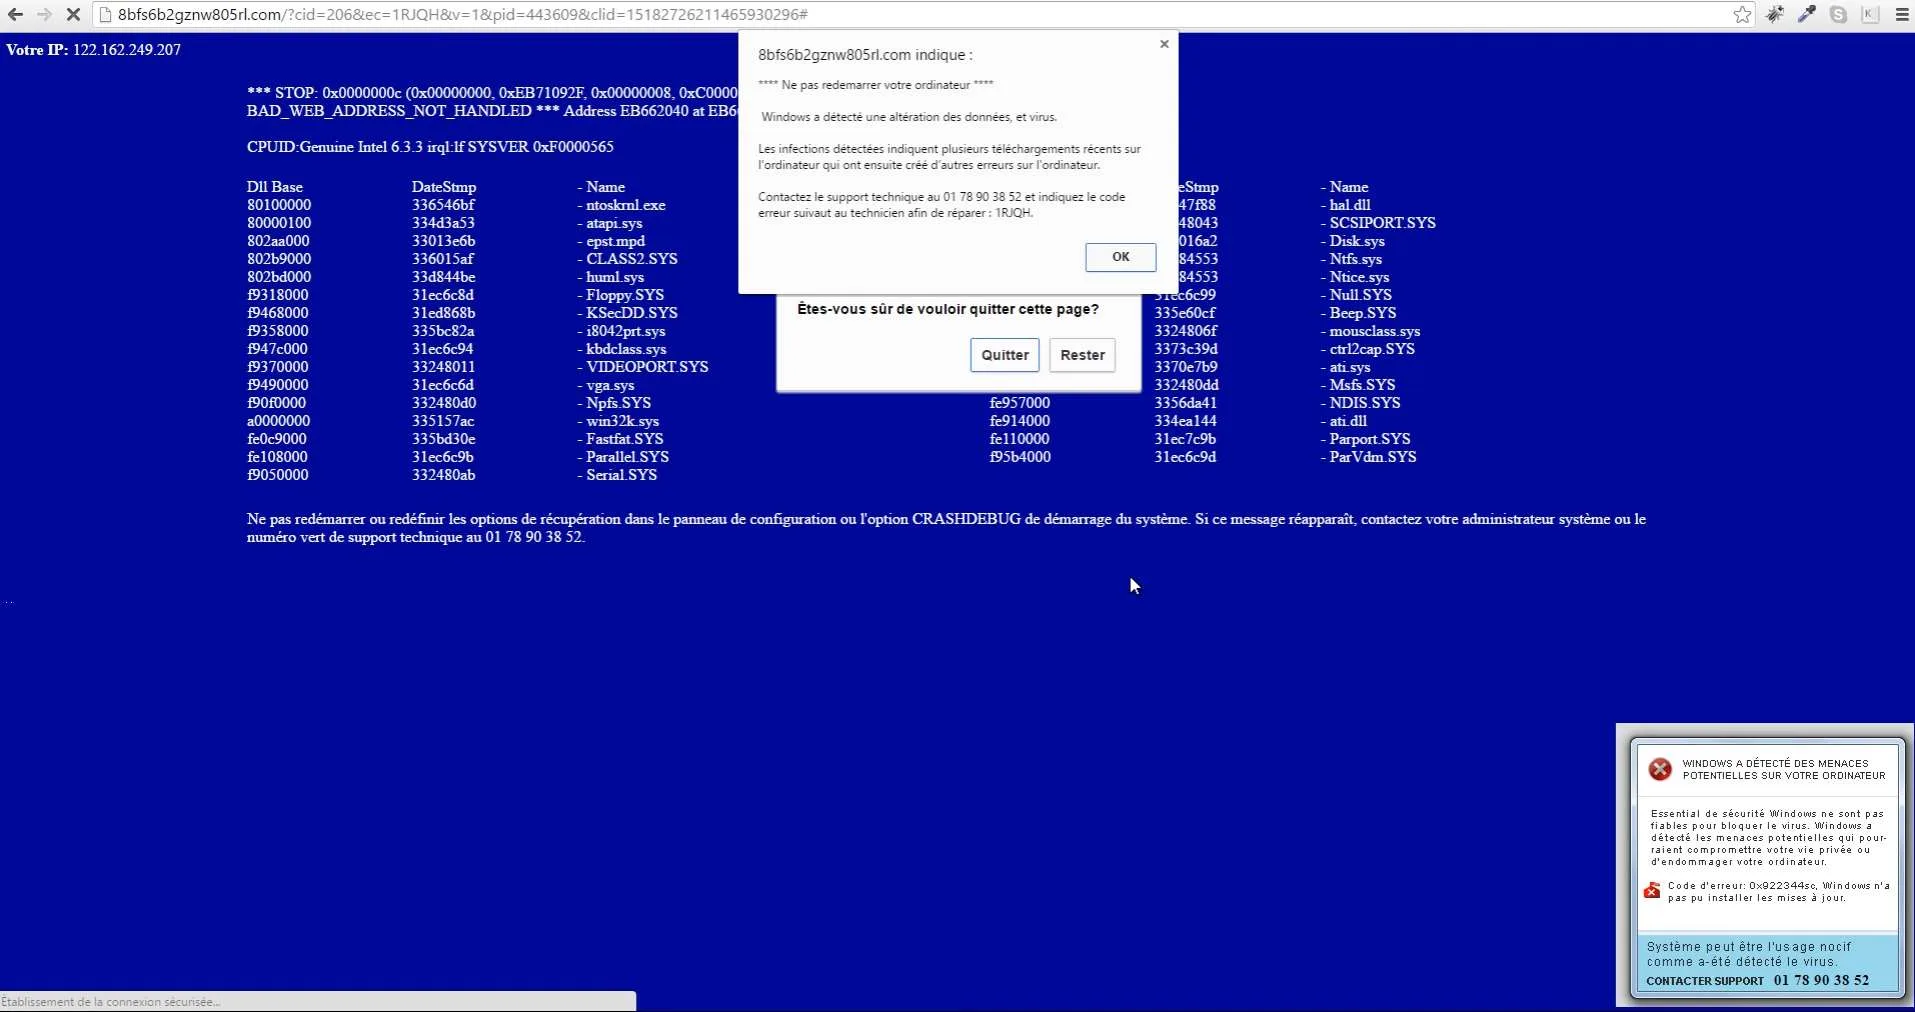The width and height of the screenshot is (1915, 1012).
Task: Click the 'NDIS.SYS' entry
Action: pyautogui.click(x=1365, y=403)
